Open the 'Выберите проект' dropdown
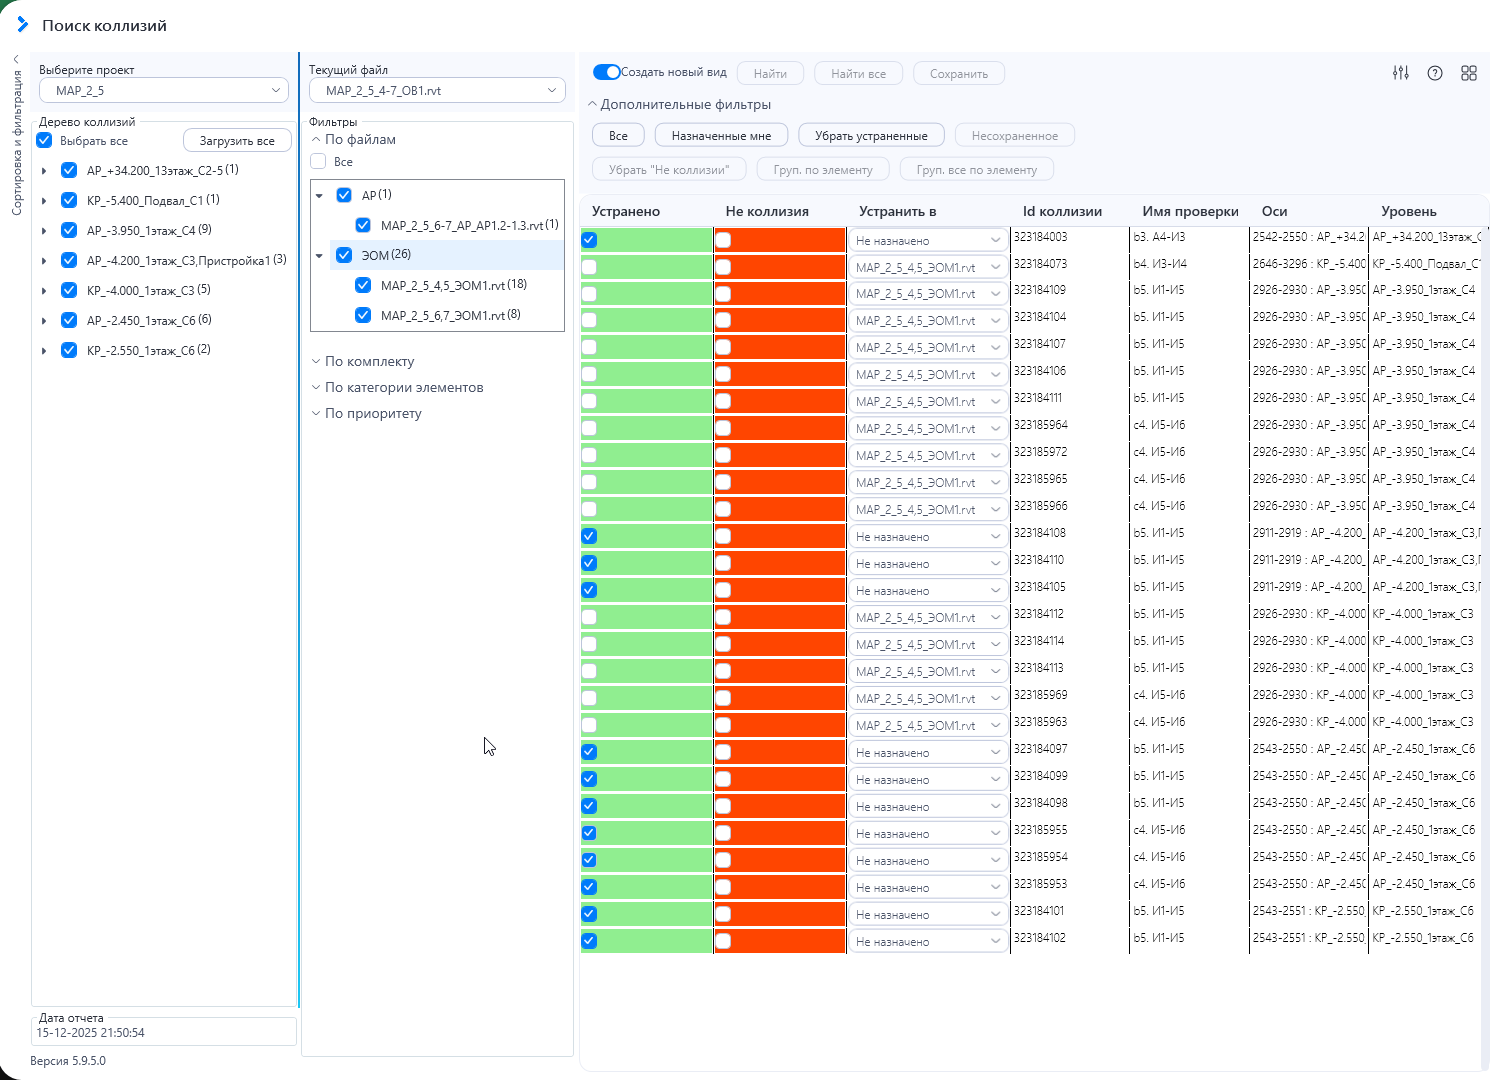This screenshot has width=1494, height=1080. (x=164, y=90)
